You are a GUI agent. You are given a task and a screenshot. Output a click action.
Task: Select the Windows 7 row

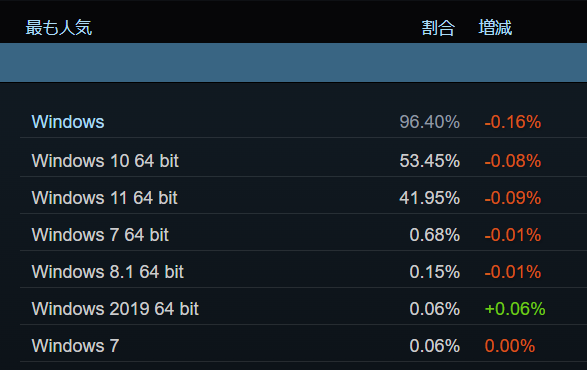(x=303, y=346)
